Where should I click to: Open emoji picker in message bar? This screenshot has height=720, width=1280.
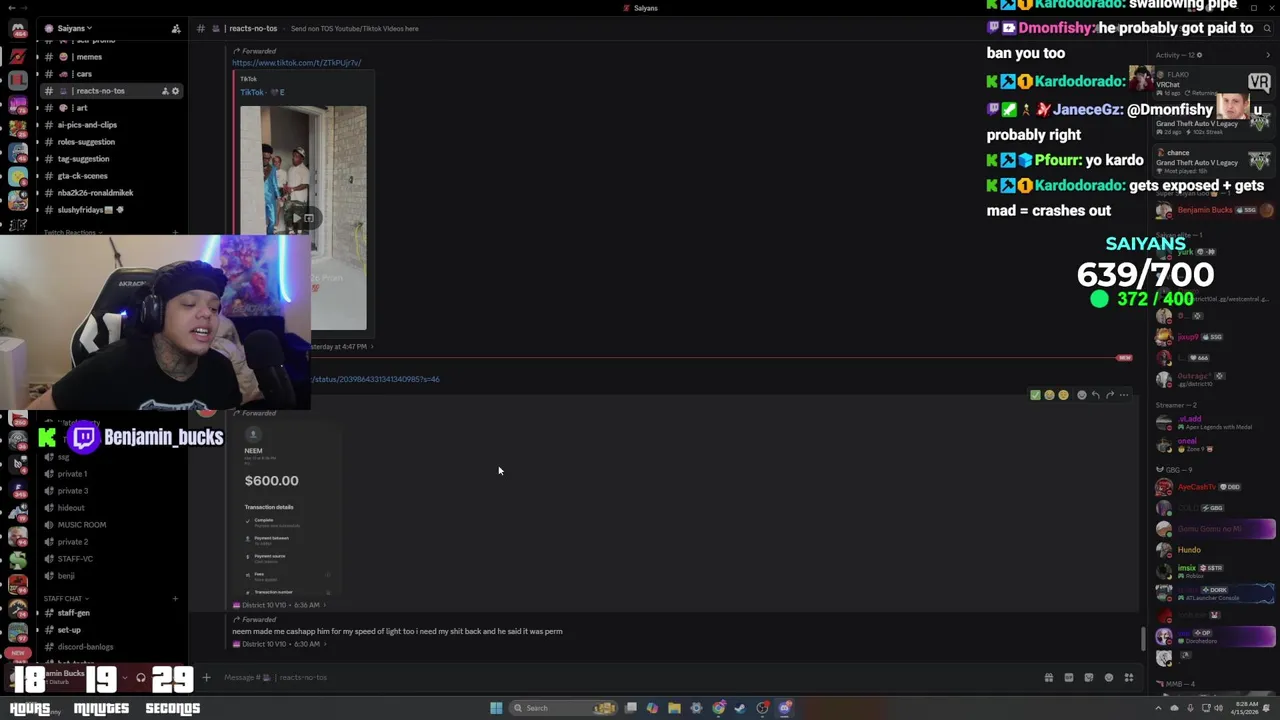[x=1109, y=677]
